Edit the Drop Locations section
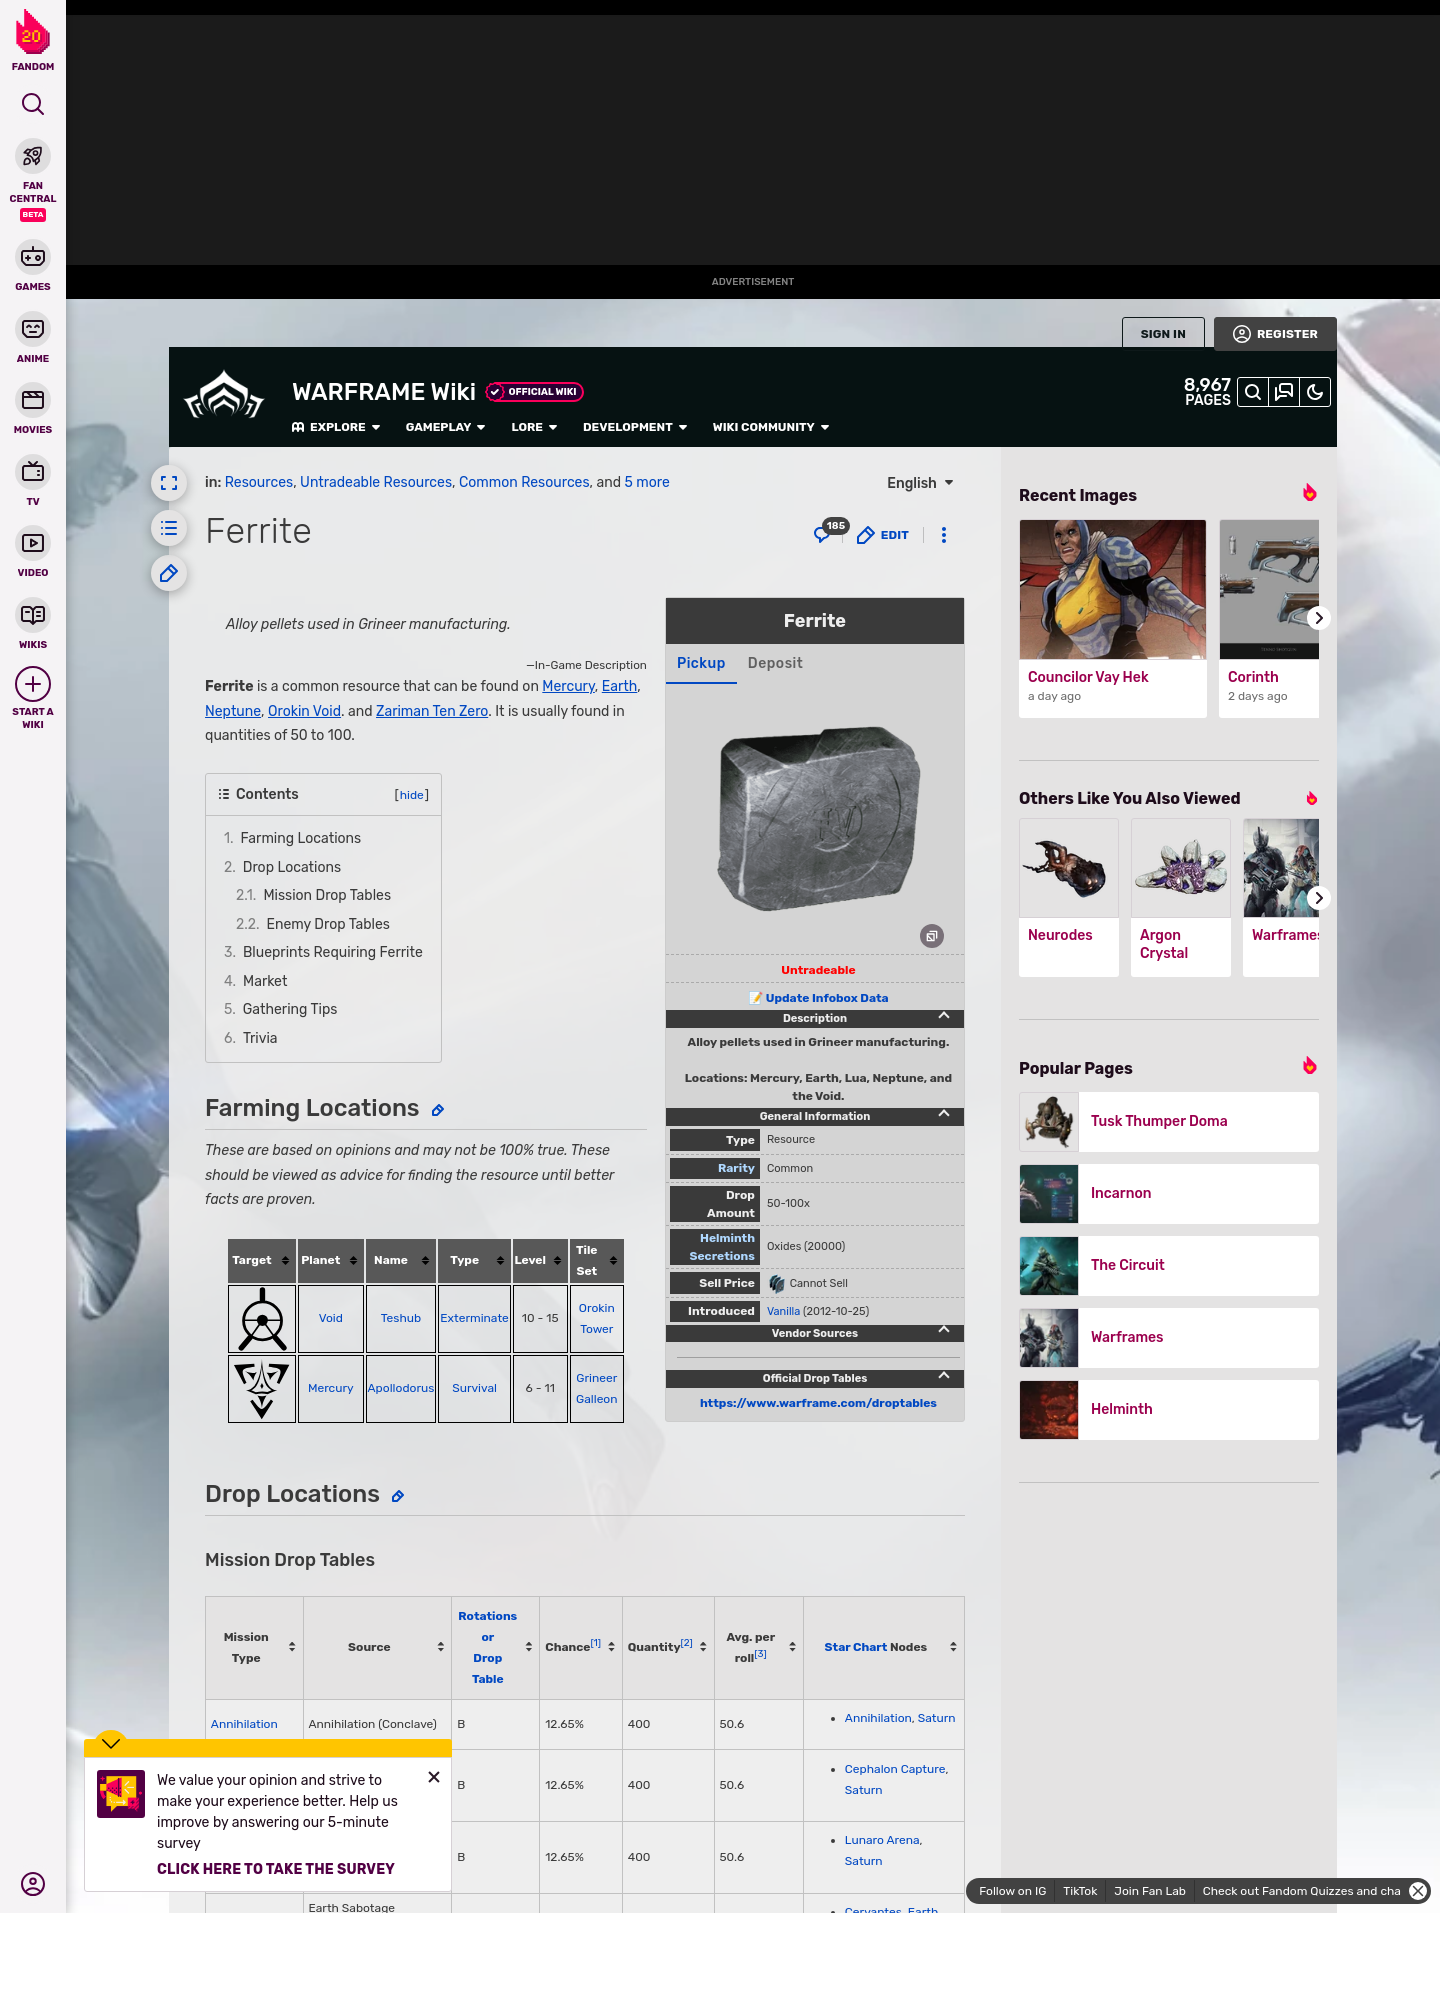 pos(397,1496)
